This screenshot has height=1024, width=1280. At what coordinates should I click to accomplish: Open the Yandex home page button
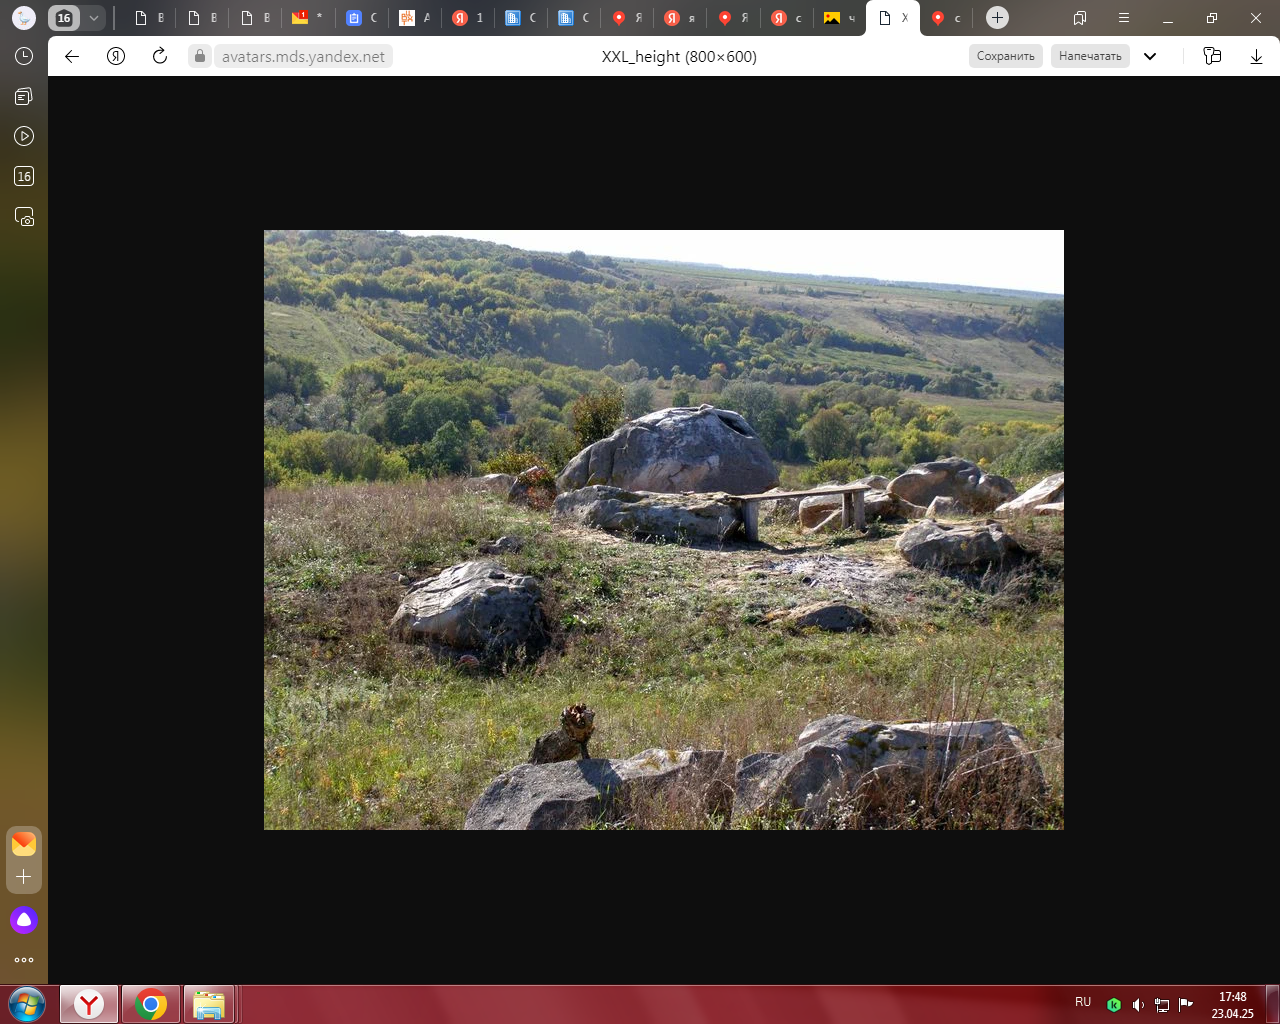click(x=116, y=56)
